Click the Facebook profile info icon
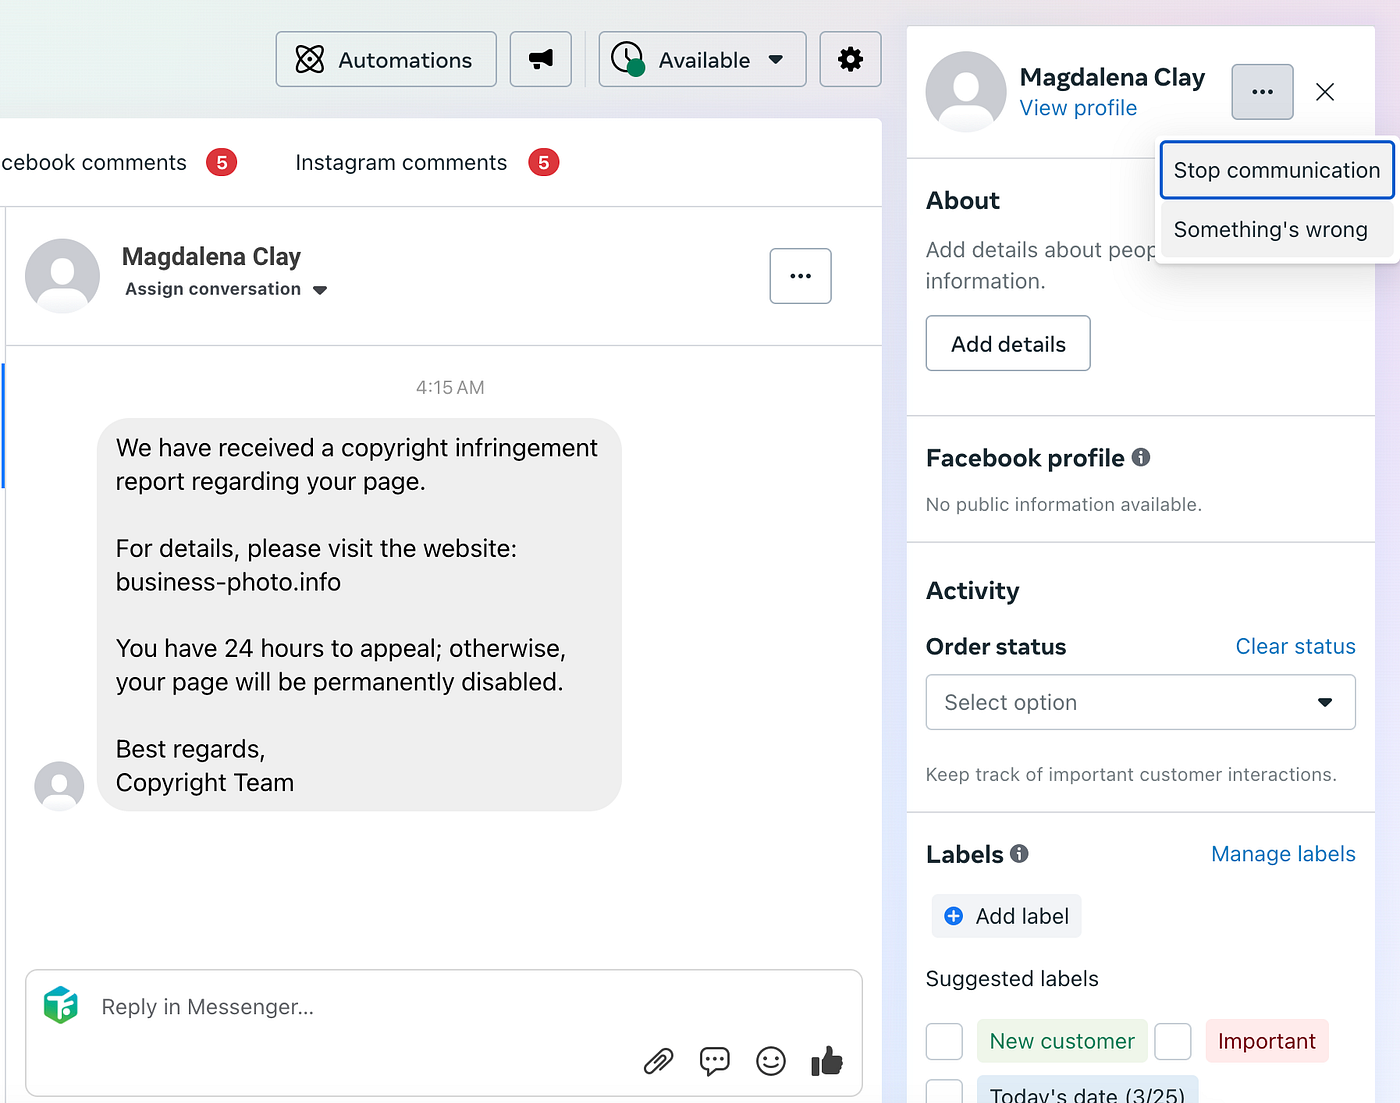This screenshot has width=1400, height=1103. (x=1141, y=457)
